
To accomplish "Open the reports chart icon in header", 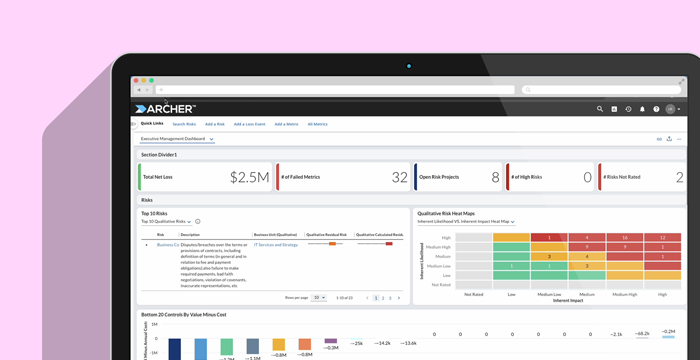I will [x=614, y=109].
